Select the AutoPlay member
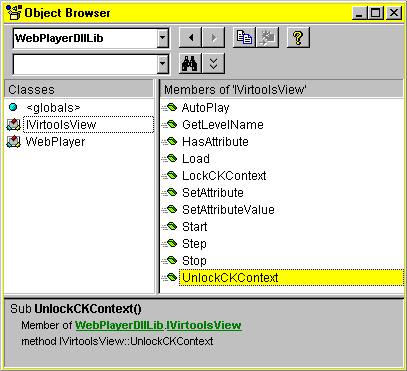Image resolution: width=407 pixels, height=371 pixels. point(205,108)
